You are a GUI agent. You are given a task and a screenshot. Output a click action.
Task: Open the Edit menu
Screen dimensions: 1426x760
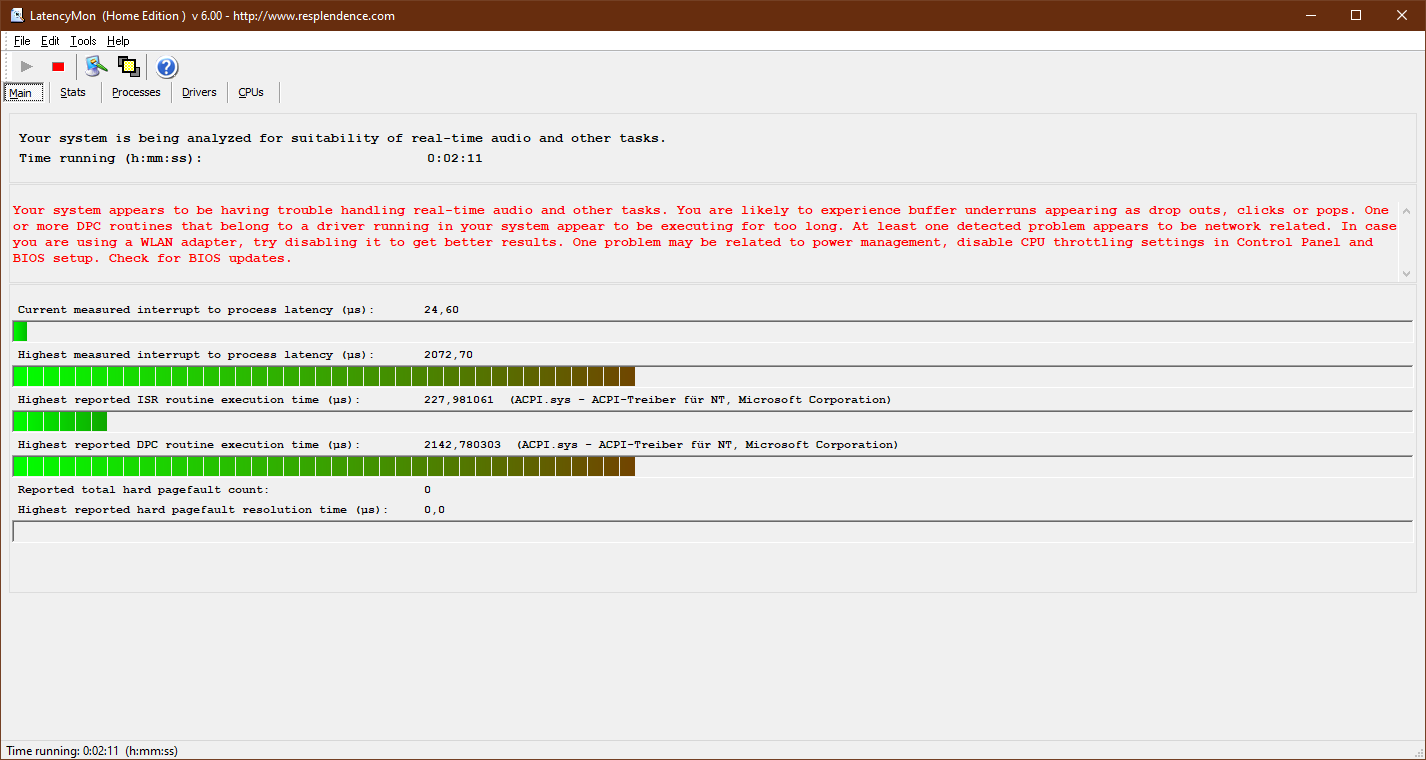point(50,41)
